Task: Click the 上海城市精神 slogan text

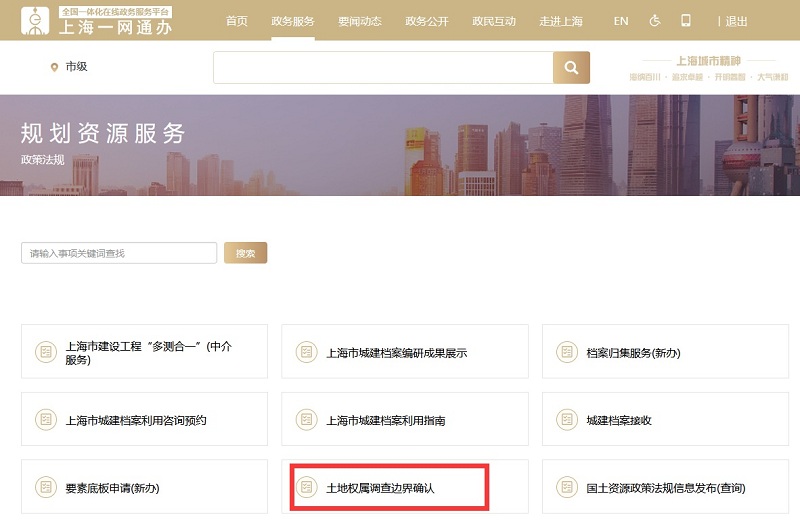Action: [x=708, y=61]
